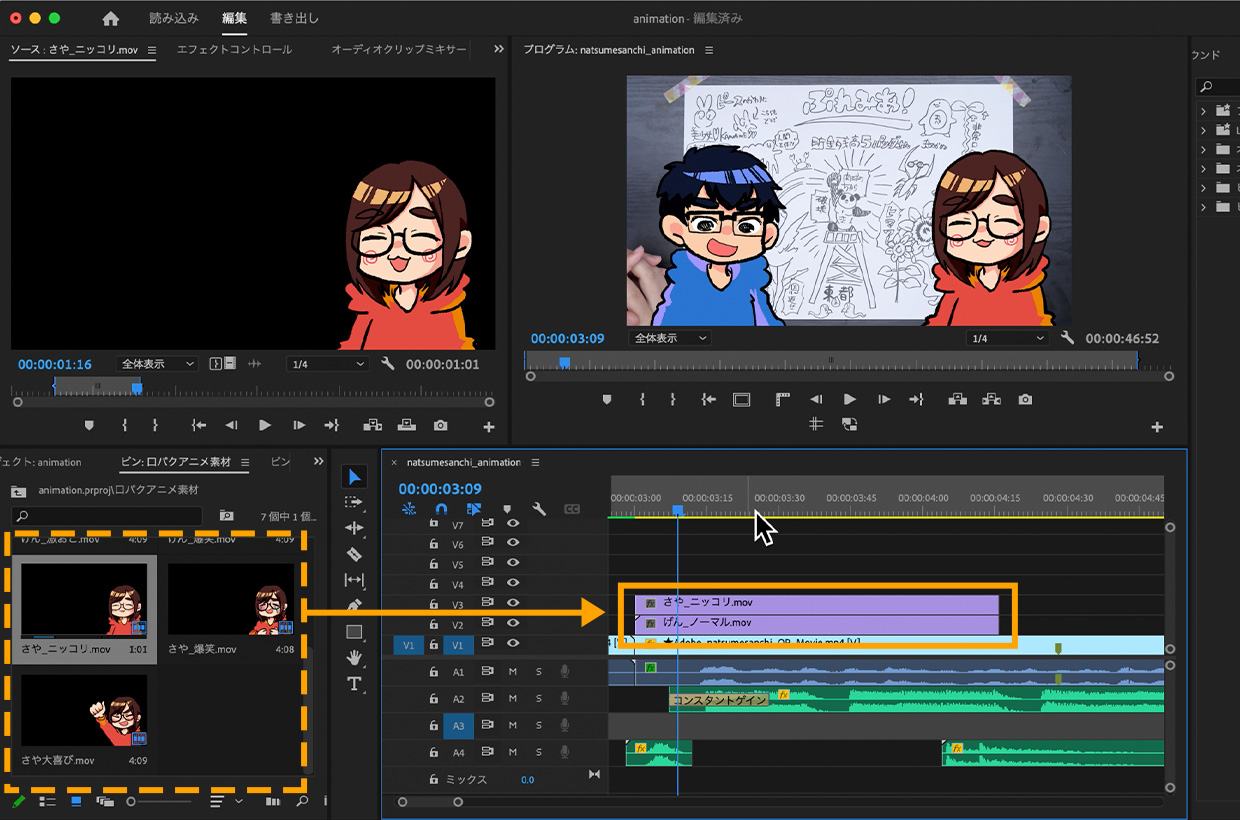Image resolution: width=1240 pixels, height=820 pixels.
Task: Export frame with Program monitor camera icon
Action: point(1025,399)
